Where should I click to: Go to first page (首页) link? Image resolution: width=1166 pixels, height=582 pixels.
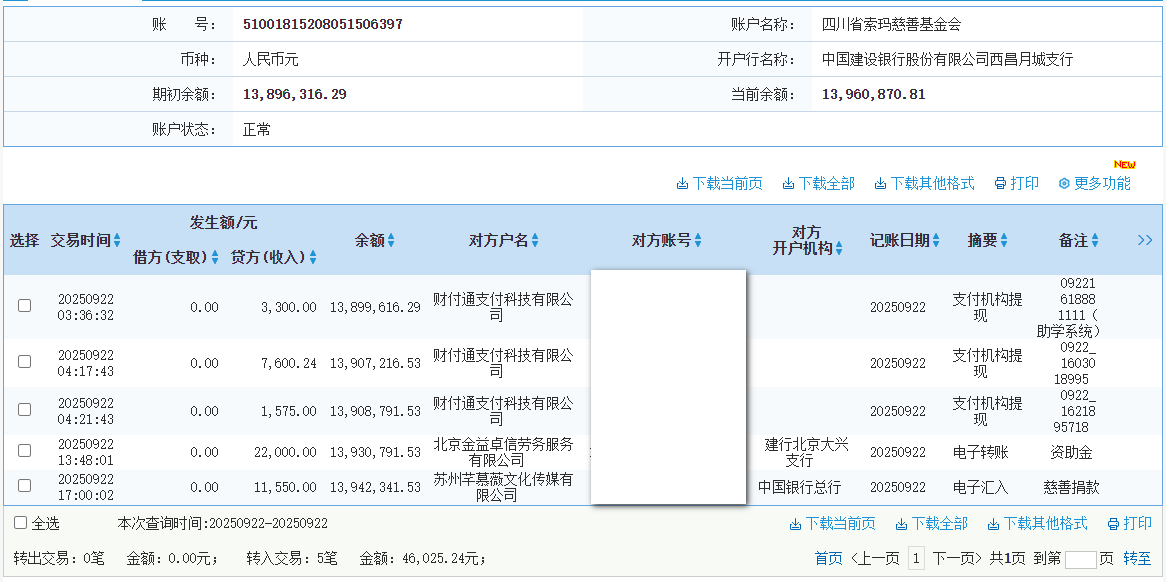828,559
